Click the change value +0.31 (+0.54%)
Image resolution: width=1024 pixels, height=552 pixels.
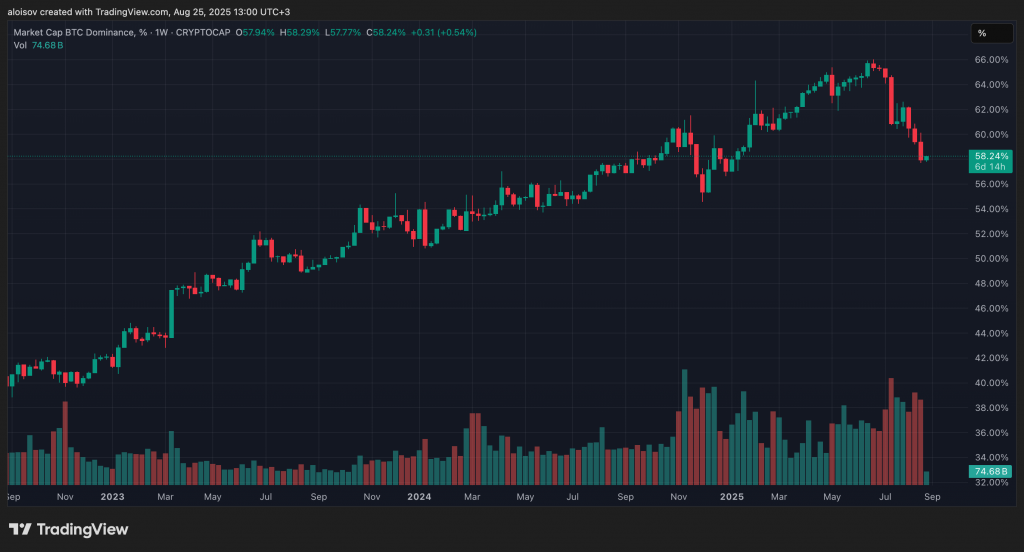(x=443, y=32)
